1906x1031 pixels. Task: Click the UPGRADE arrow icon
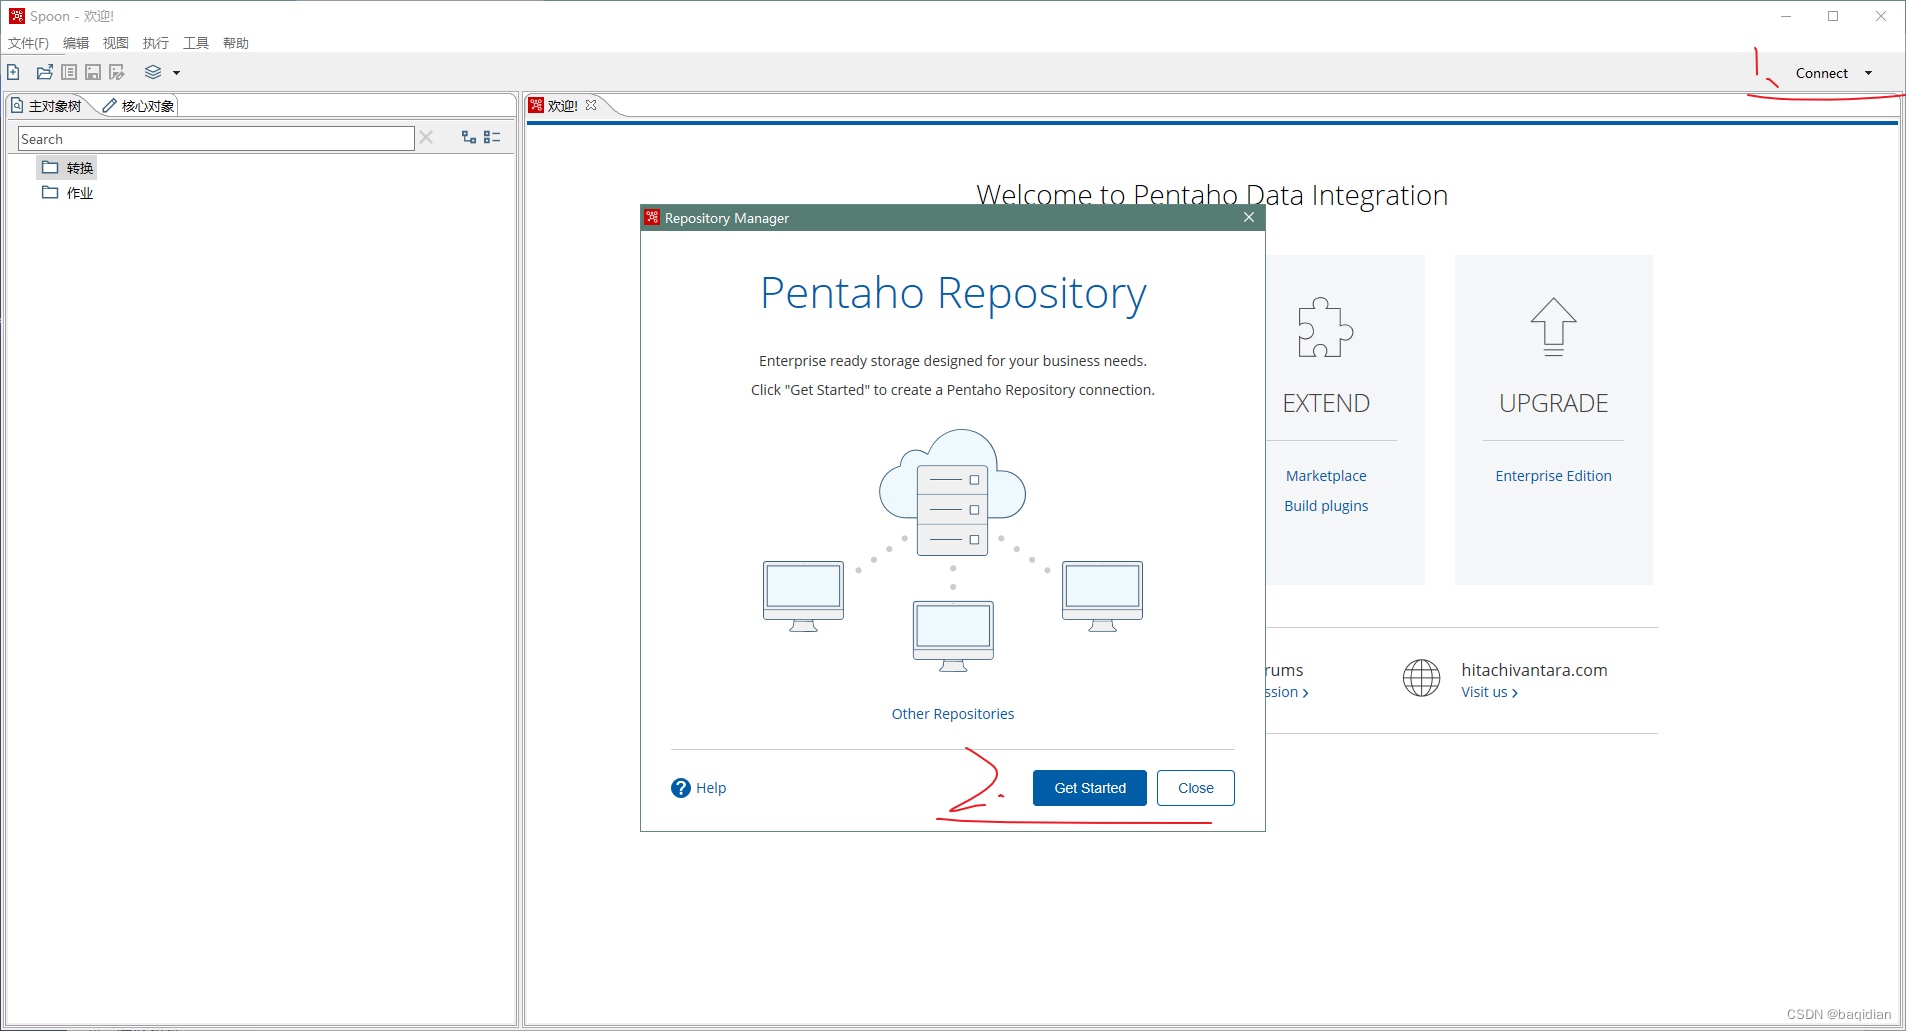pos(1553,327)
